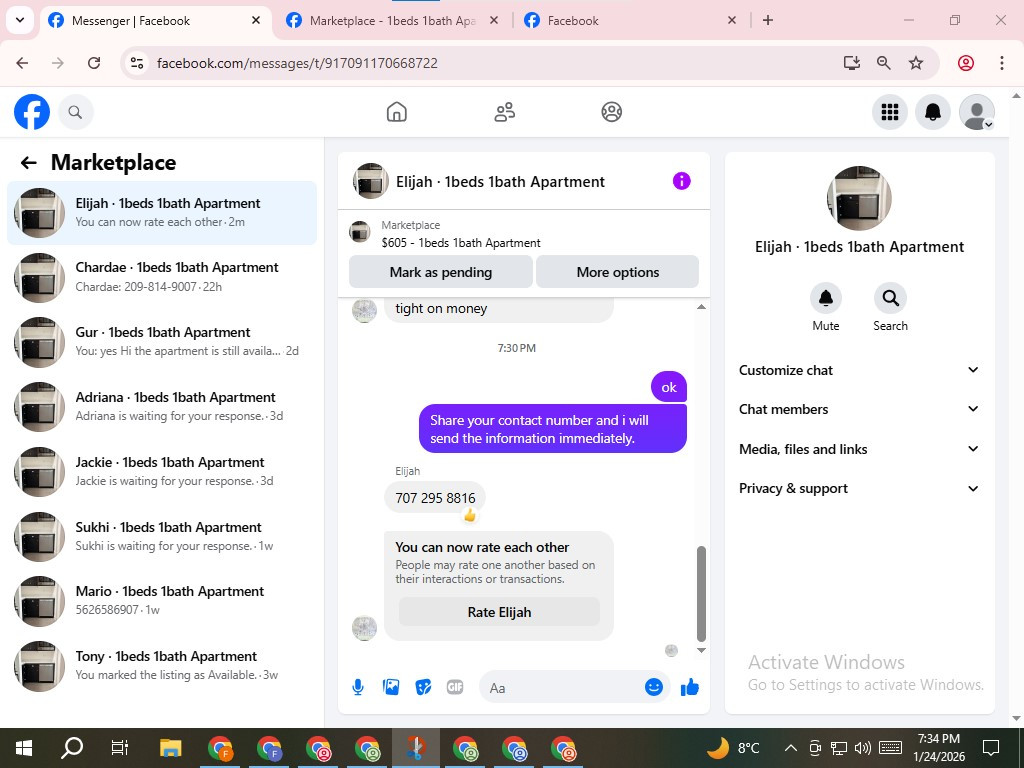
Task: Click the purple conversation information icon
Action: click(x=681, y=181)
